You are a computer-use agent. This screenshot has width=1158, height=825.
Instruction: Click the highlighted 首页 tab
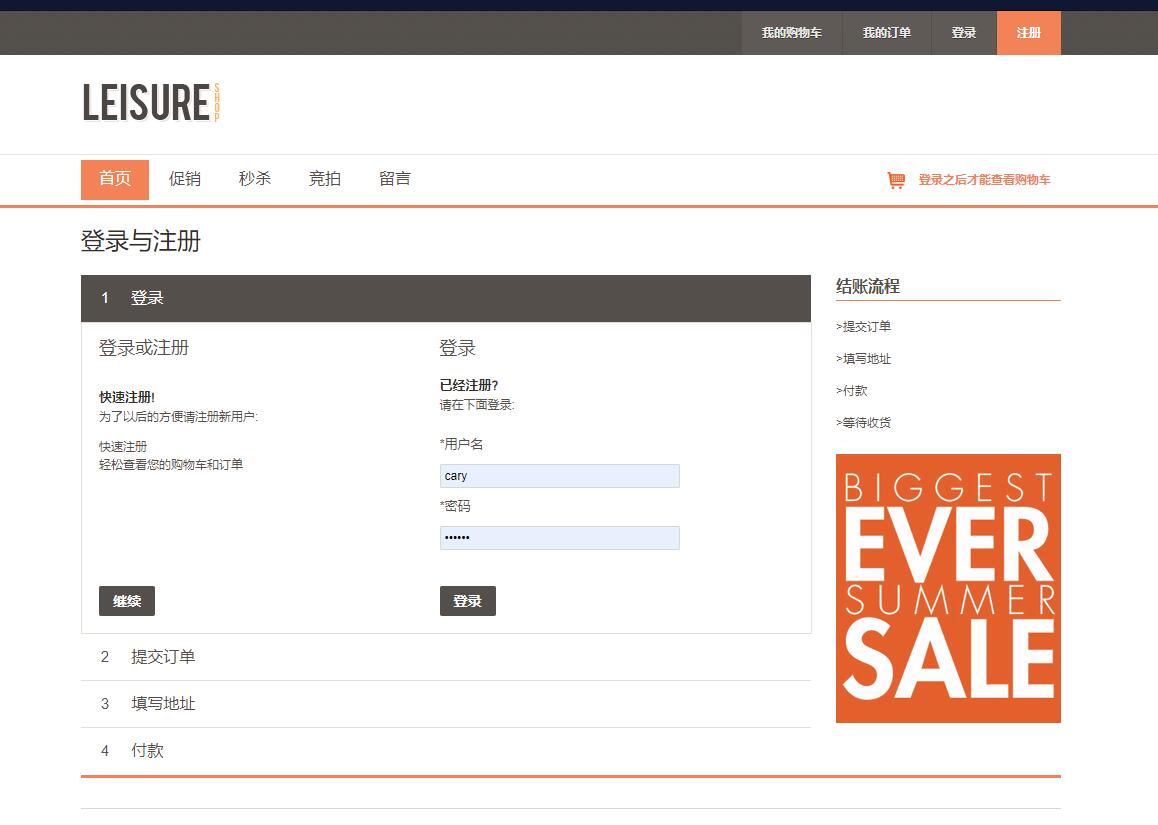(113, 179)
